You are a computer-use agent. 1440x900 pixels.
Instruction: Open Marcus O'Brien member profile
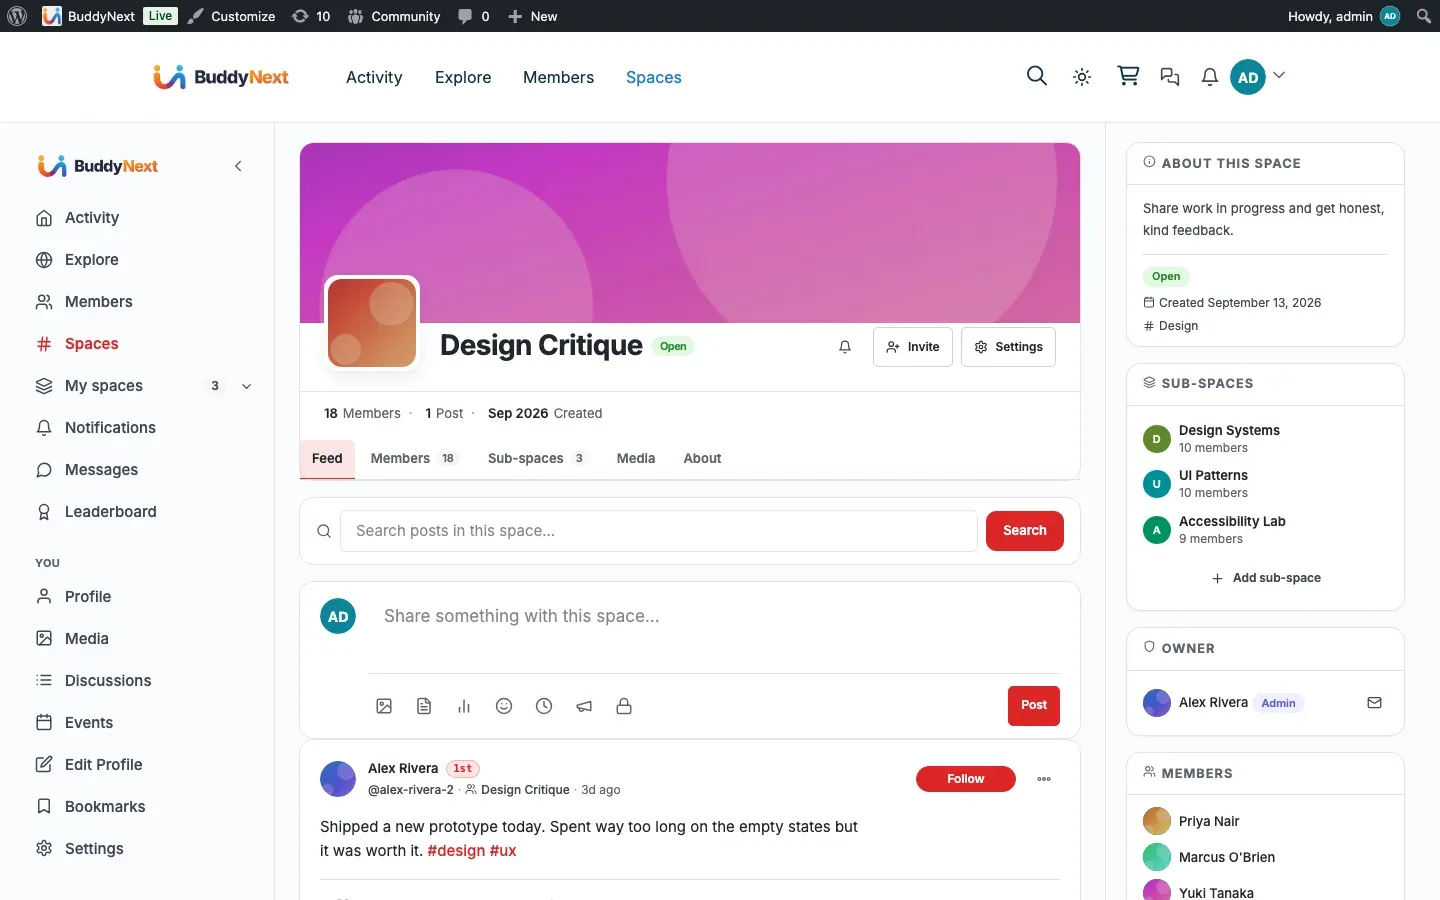click(x=1227, y=858)
